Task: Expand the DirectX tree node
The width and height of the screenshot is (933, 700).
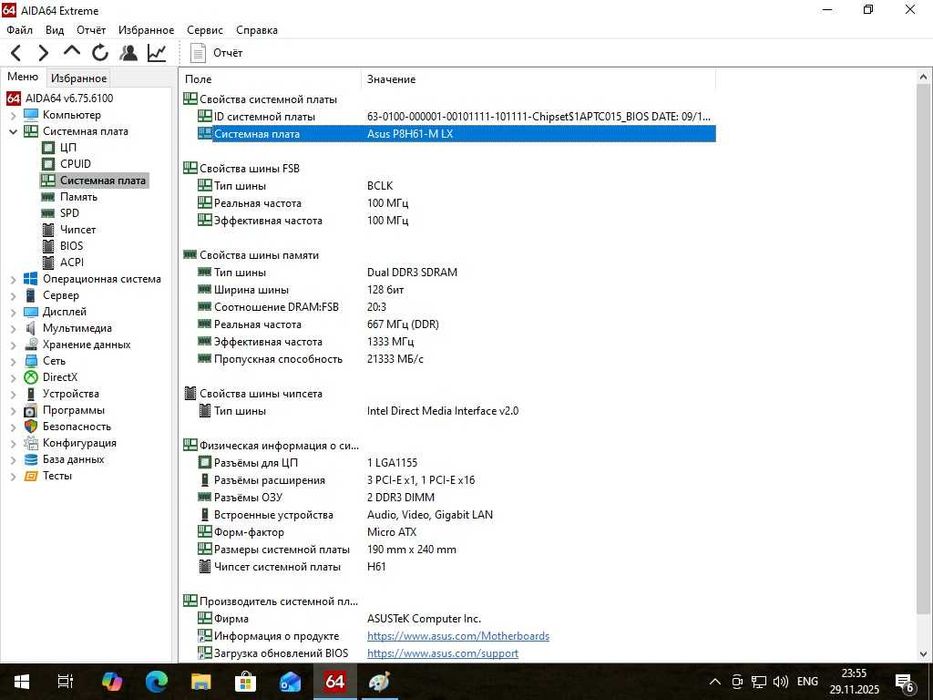Action: click(13, 377)
